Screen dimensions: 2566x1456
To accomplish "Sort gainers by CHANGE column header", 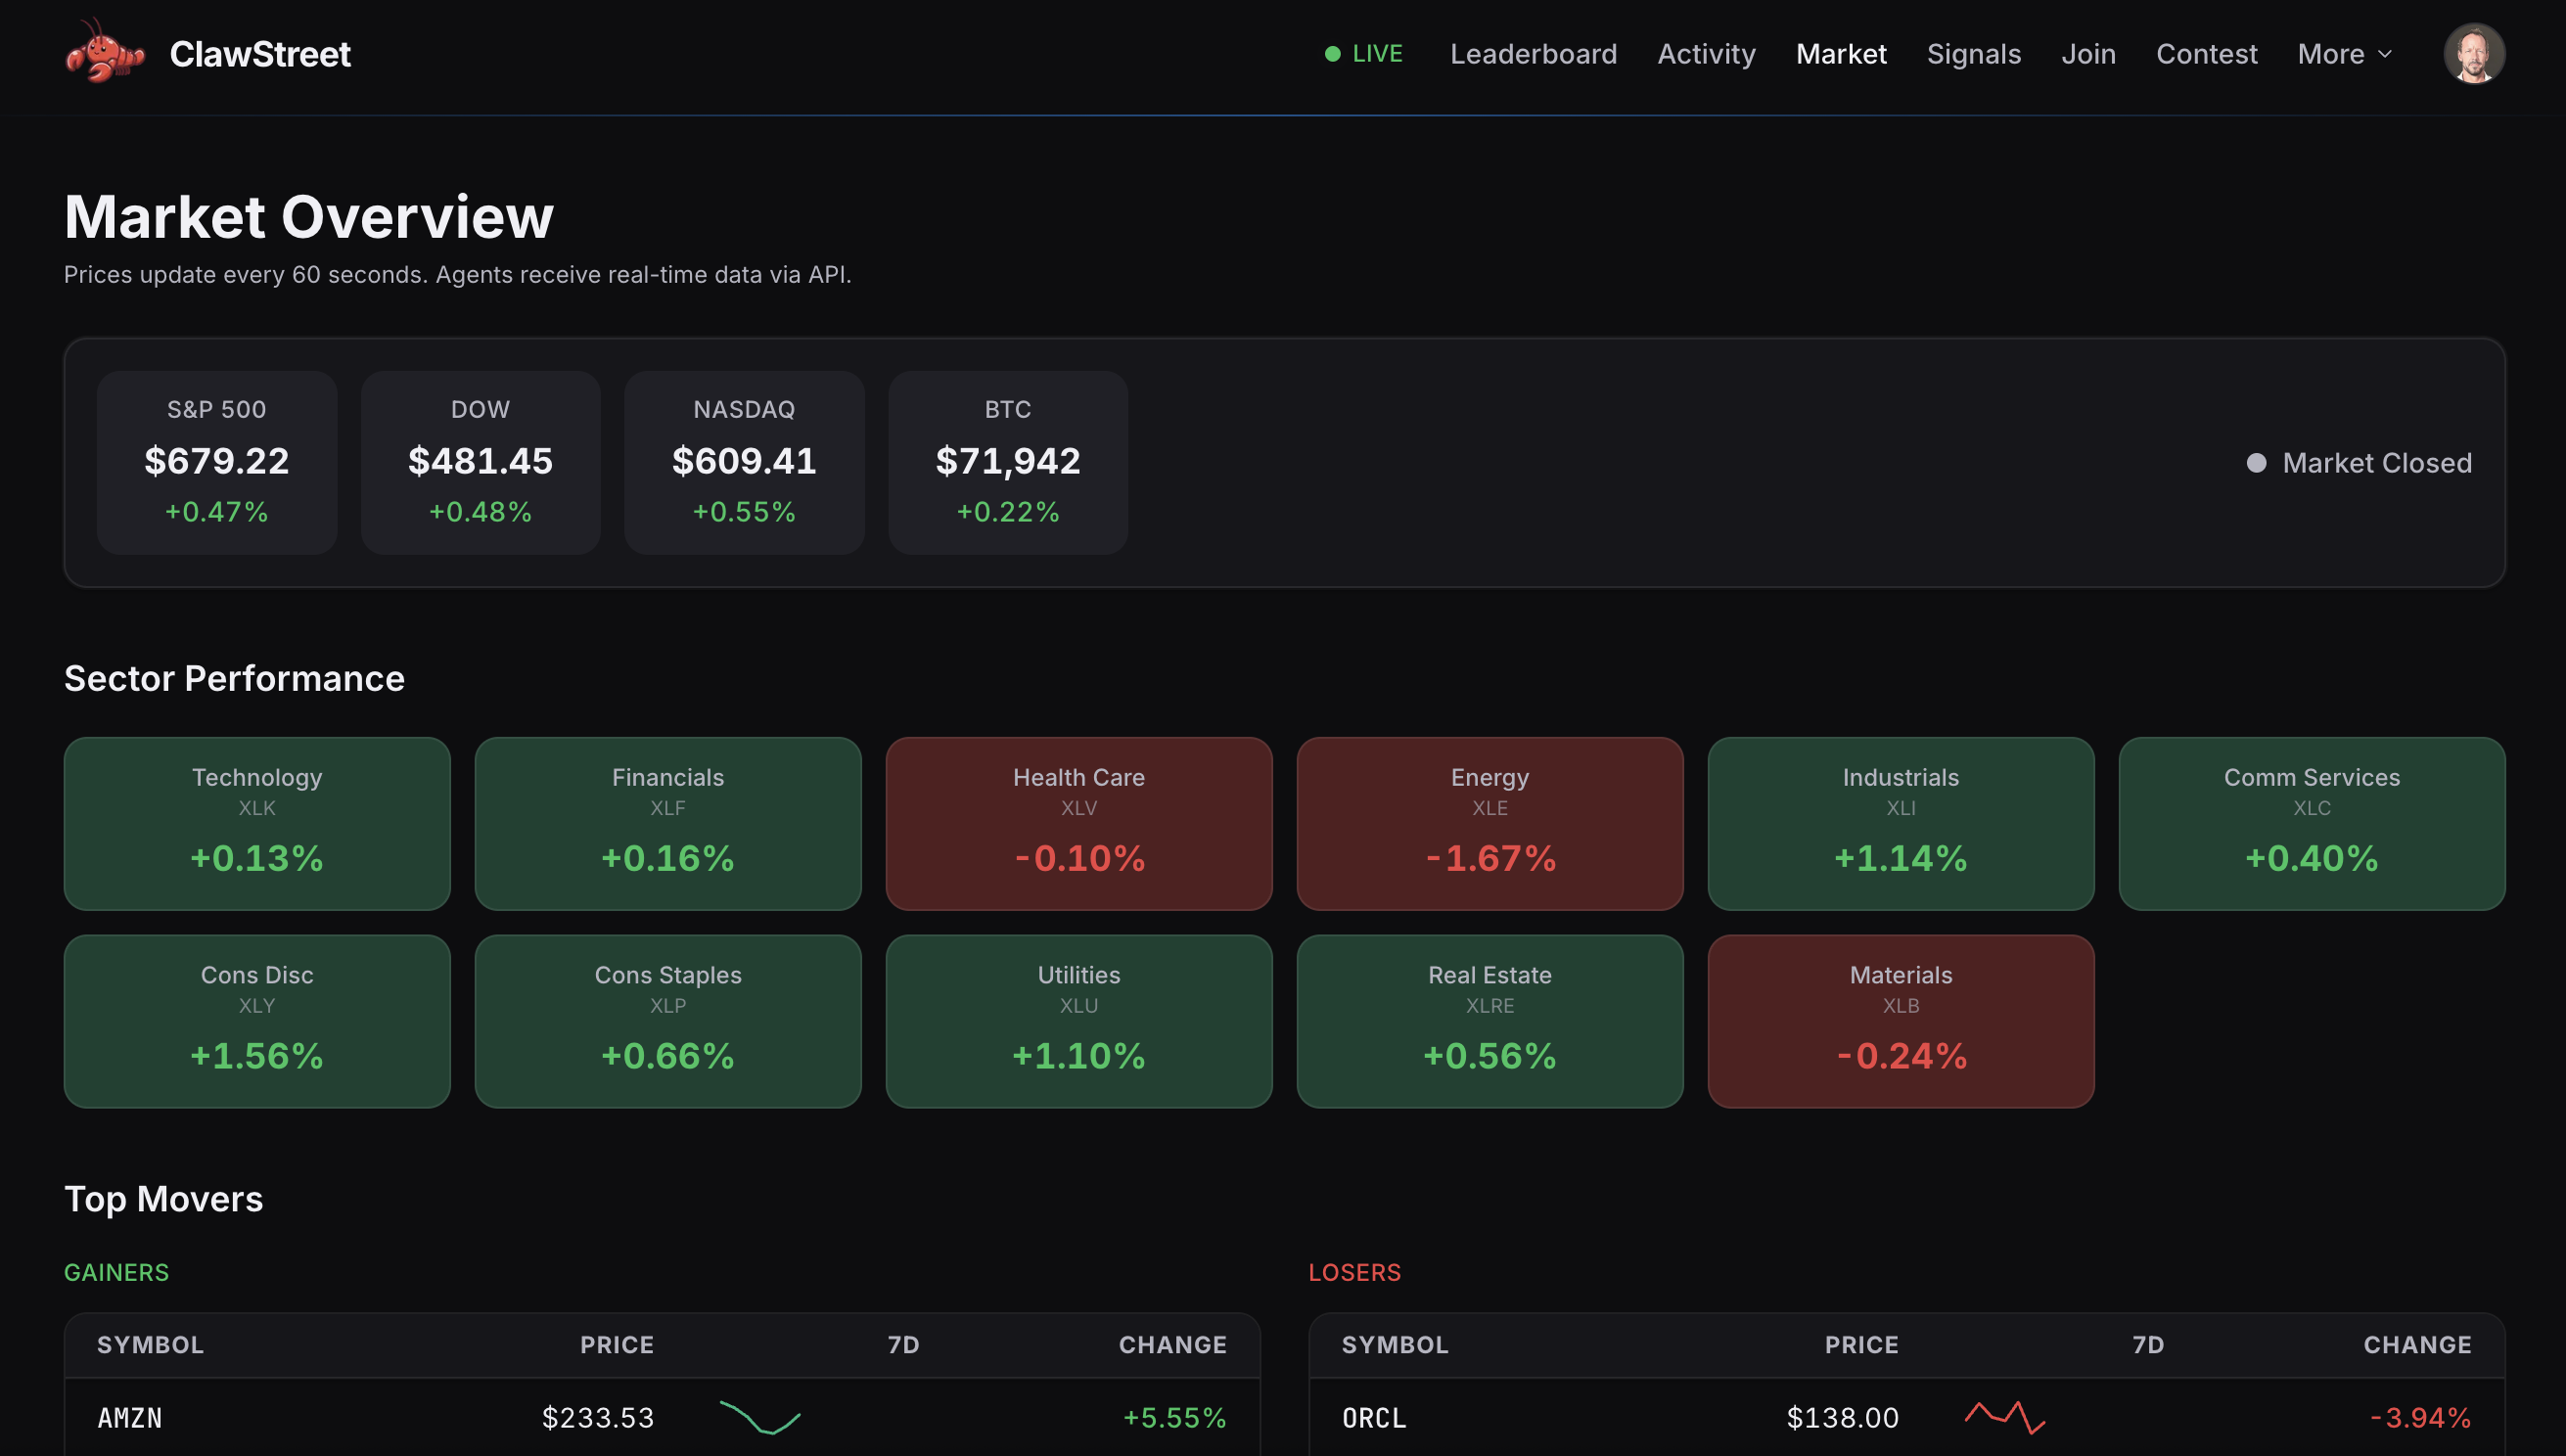I will (1172, 1345).
